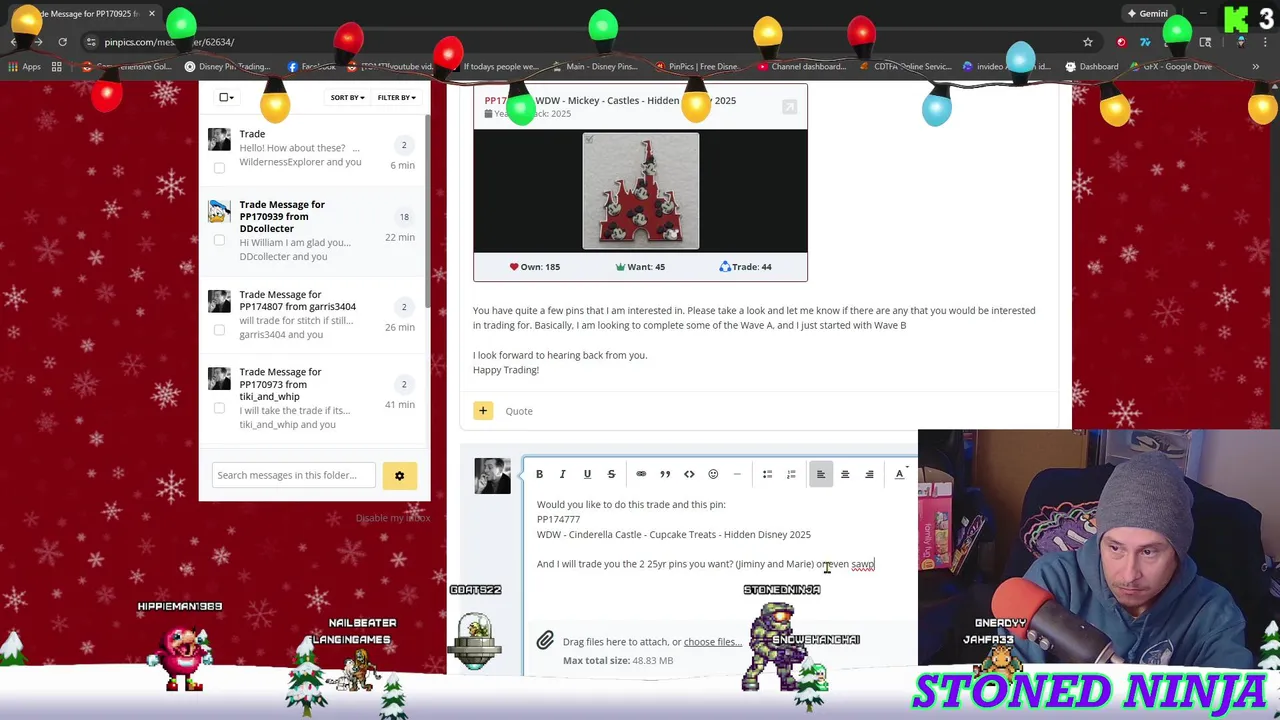
Task: Open Trade Message for PP170939 from DDcollecter
Action: [282, 217]
